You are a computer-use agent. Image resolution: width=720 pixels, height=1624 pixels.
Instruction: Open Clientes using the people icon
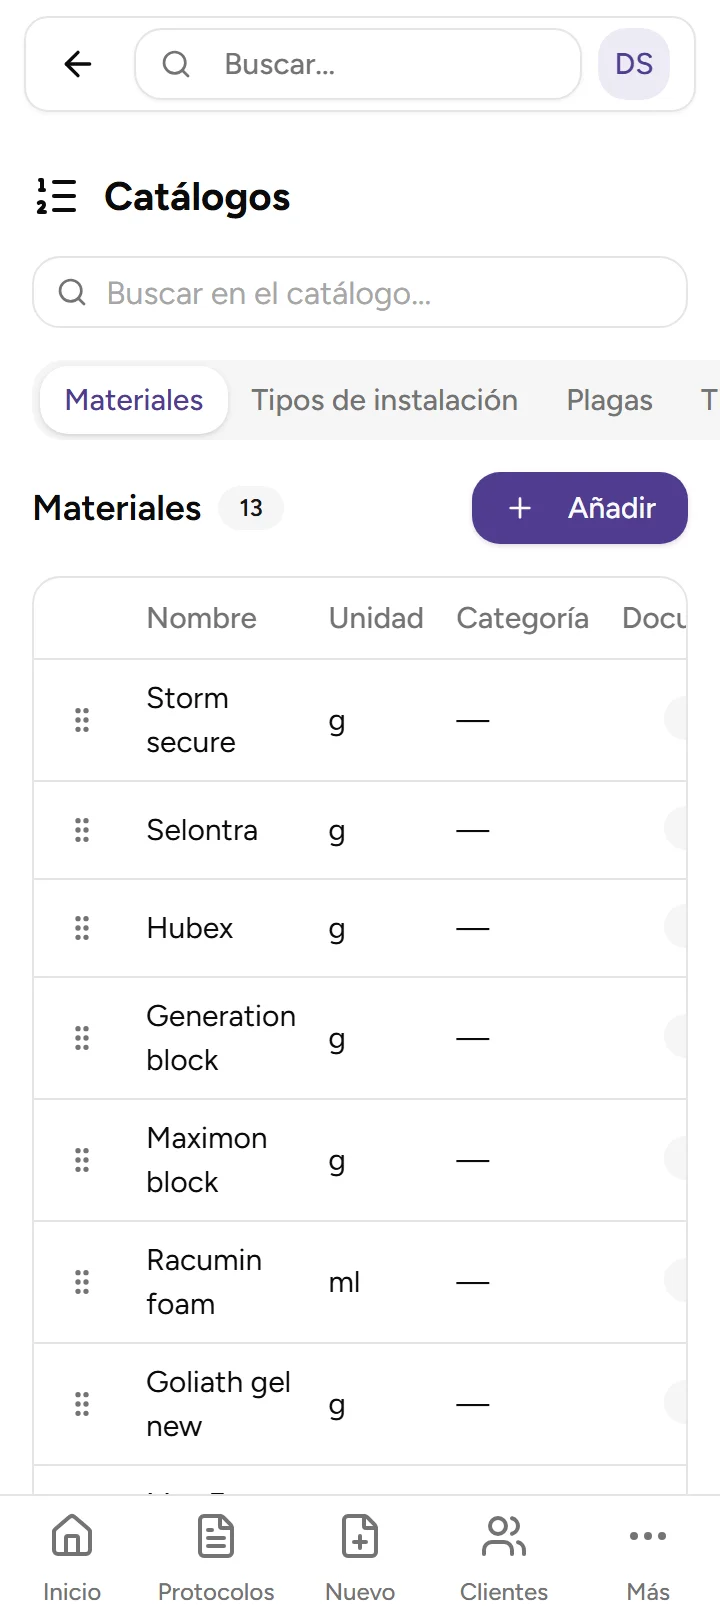503,1536
